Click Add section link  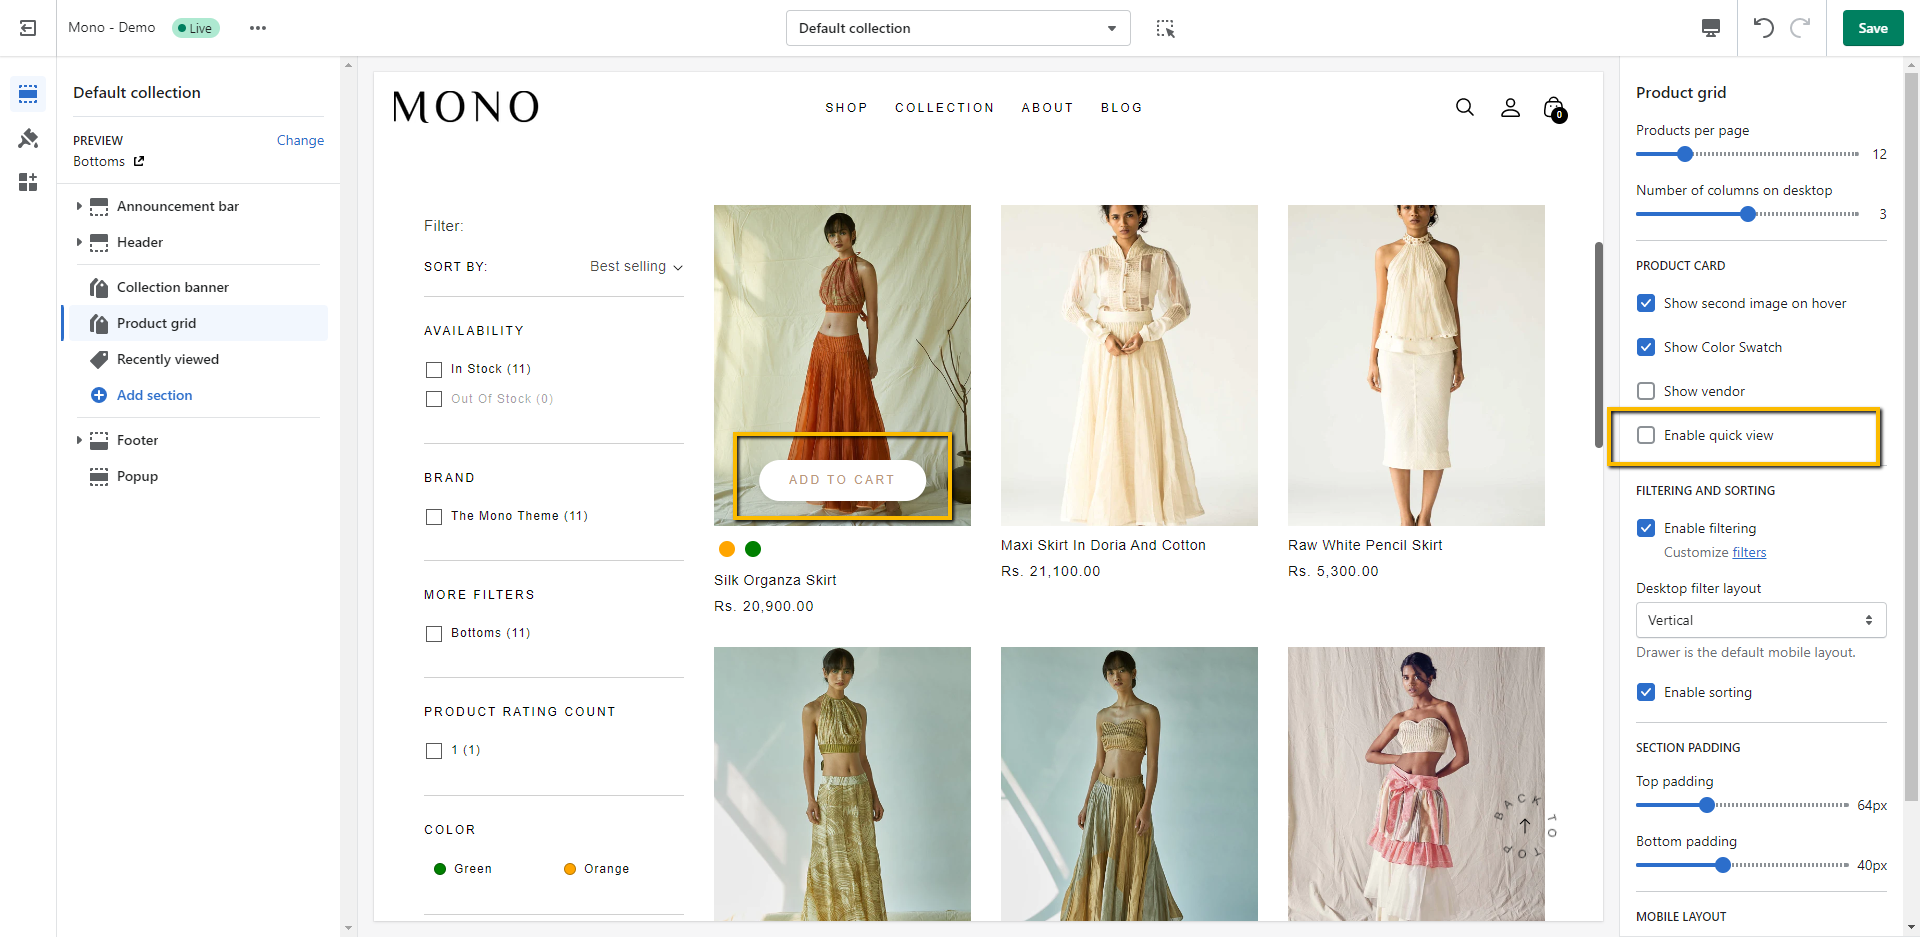[154, 395]
